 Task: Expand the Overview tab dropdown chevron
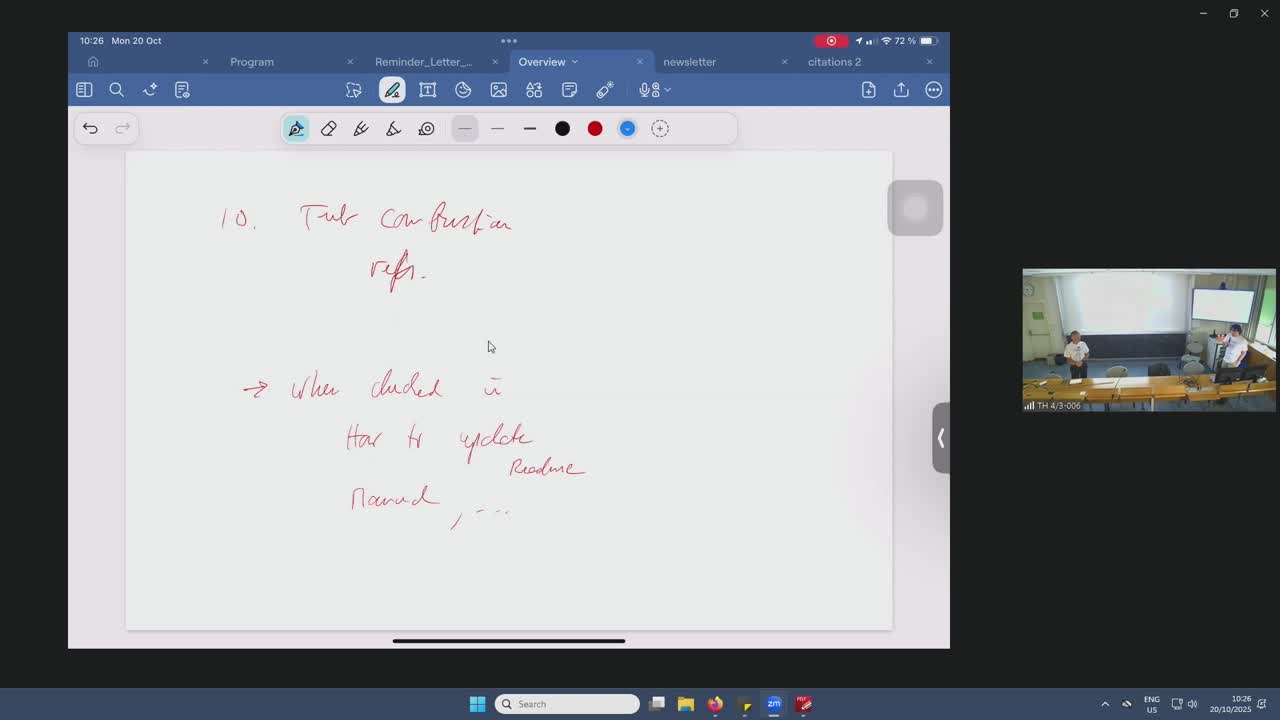[575, 62]
